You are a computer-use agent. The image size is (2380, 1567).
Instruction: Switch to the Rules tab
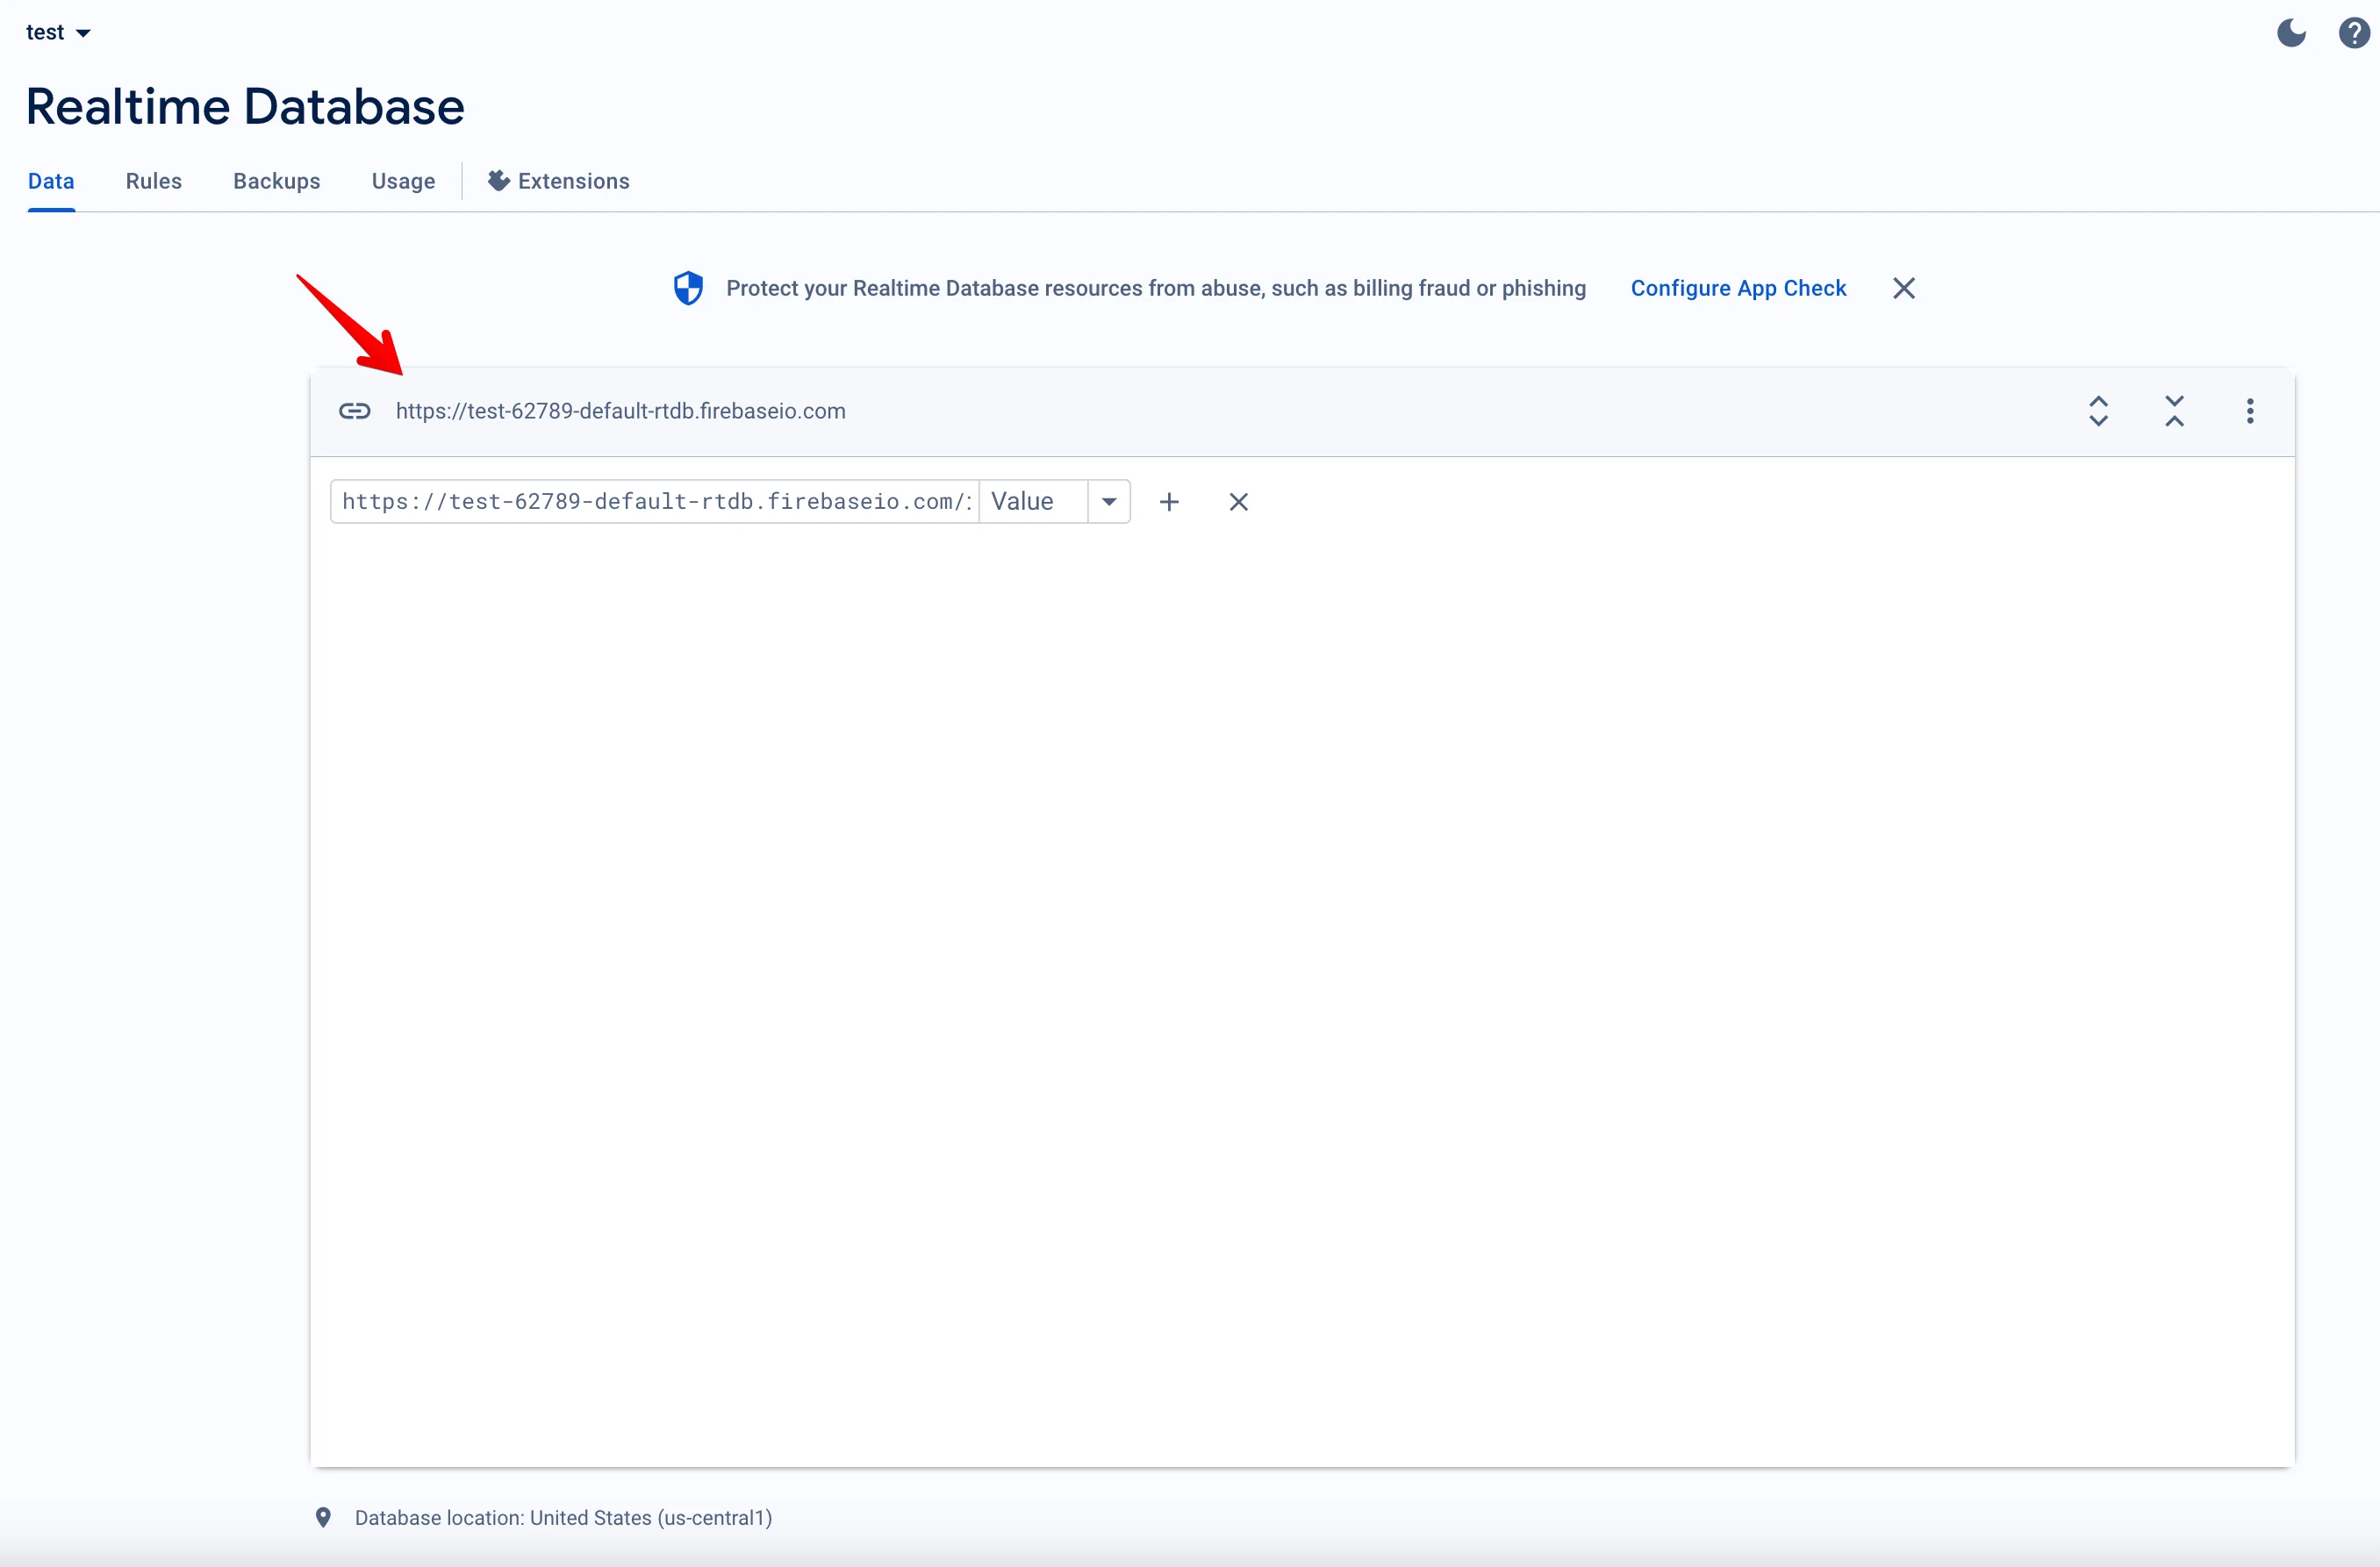[x=154, y=180]
